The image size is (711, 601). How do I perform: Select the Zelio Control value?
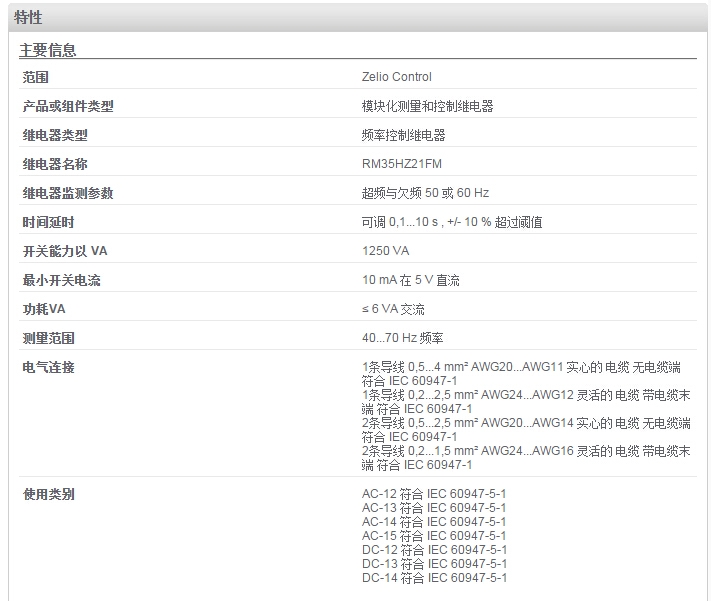pos(397,77)
